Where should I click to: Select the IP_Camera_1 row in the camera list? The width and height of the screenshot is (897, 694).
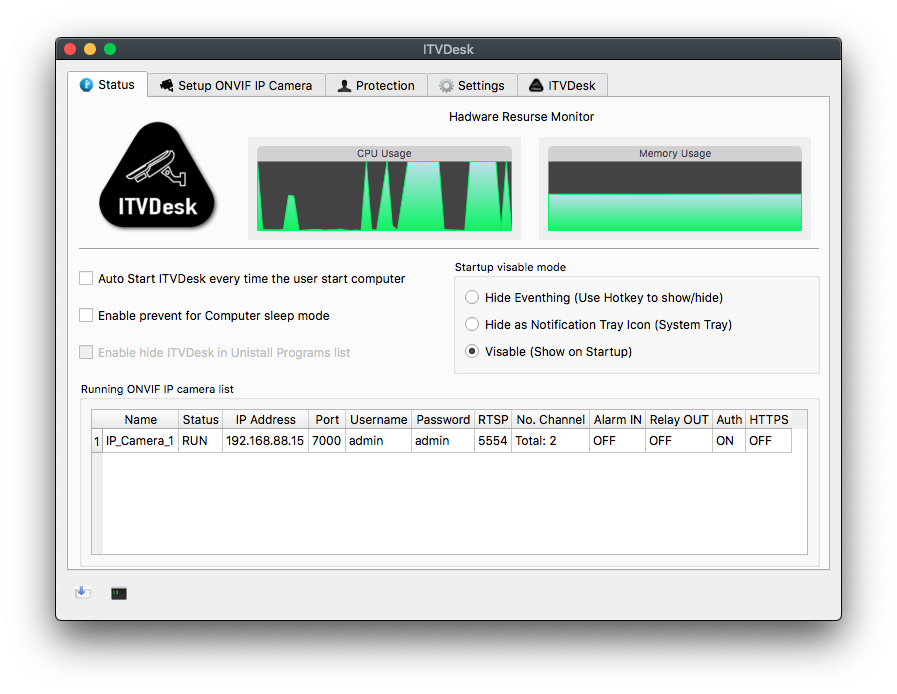[x=140, y=440]
